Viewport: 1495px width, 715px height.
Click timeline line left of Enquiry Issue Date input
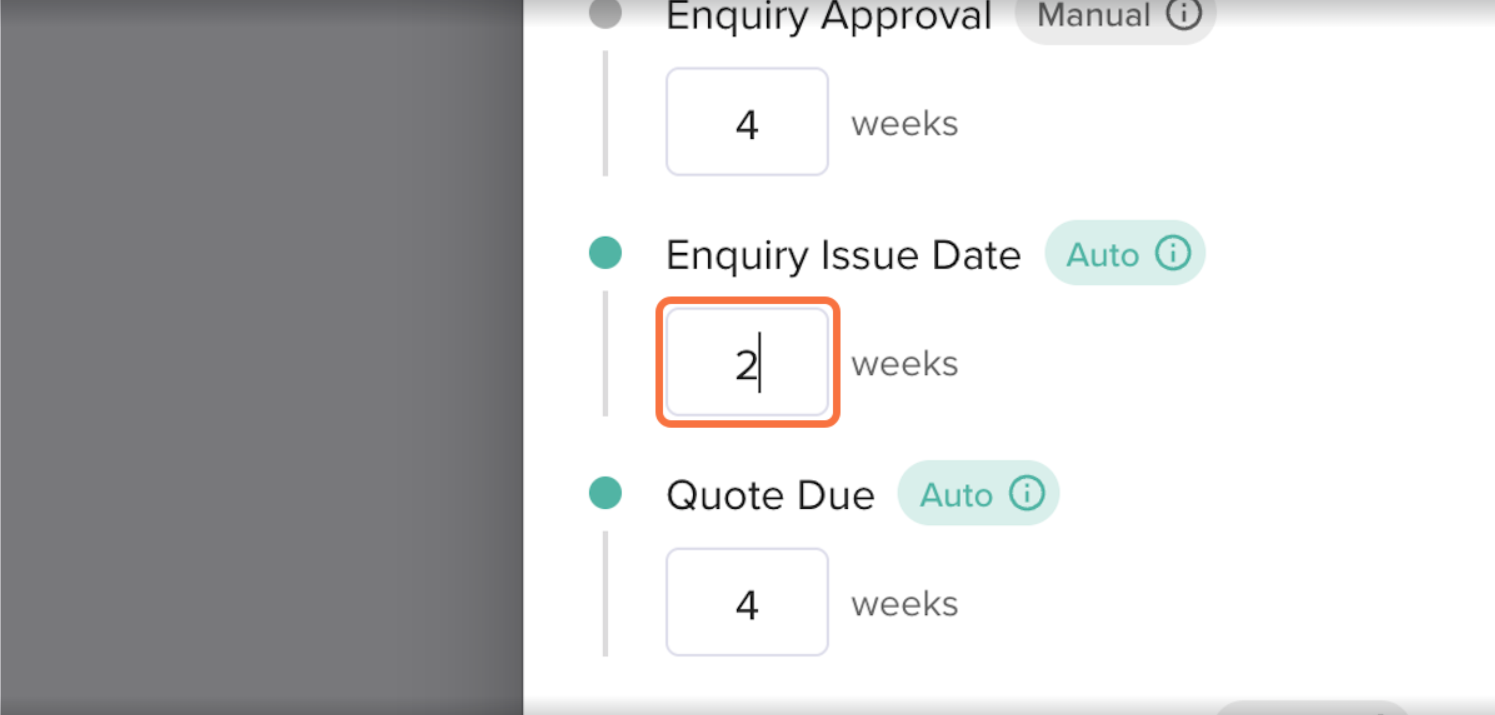(605, 354)
